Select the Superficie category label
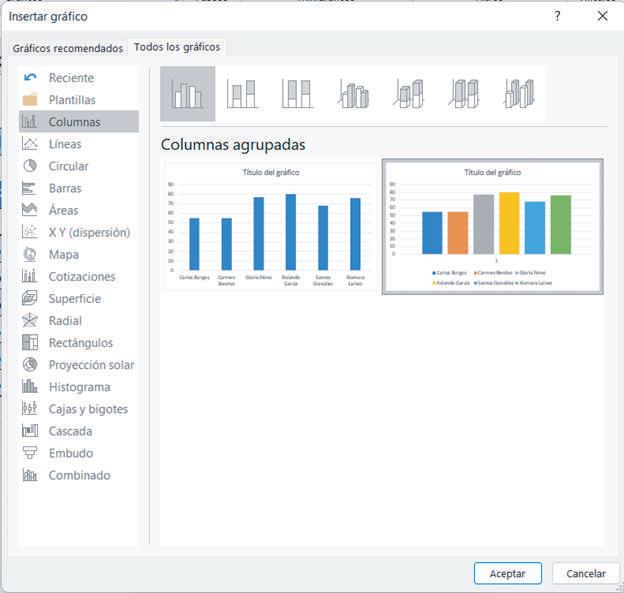The width and height of the screenshot is (624, 593). coord(75,298)
